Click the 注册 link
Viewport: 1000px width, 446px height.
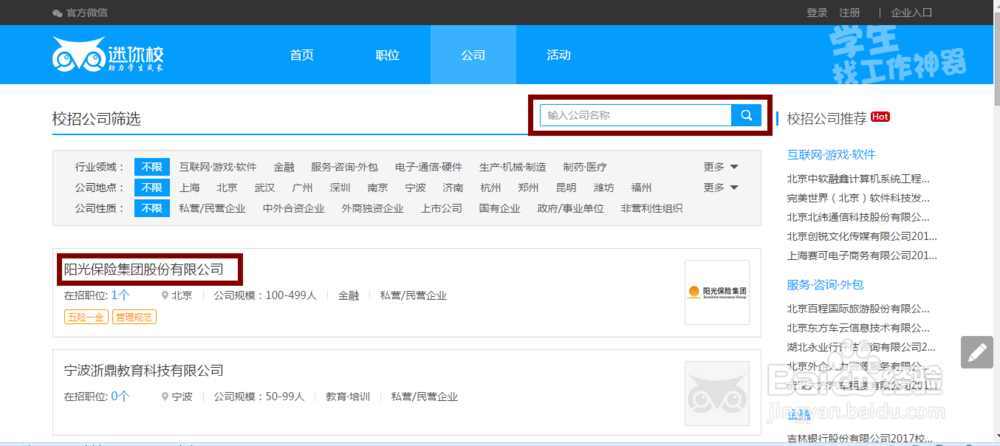click(849, 13)
